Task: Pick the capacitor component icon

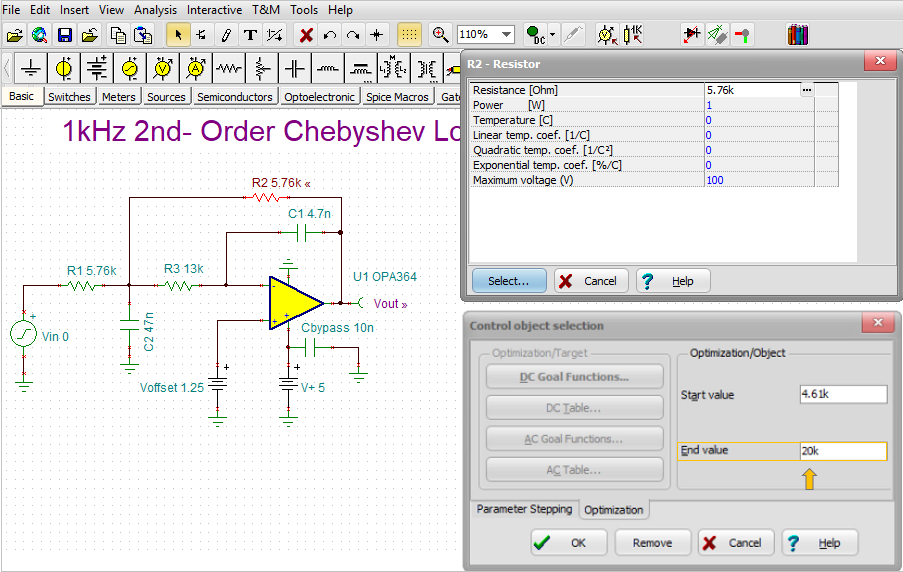Action: tap(294, 68)
